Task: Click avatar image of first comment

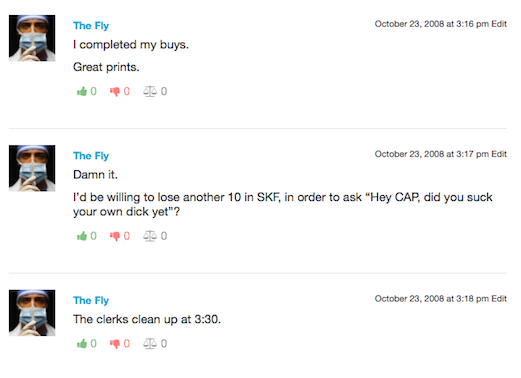Action: pyautogui.click(x=32, y=38)
